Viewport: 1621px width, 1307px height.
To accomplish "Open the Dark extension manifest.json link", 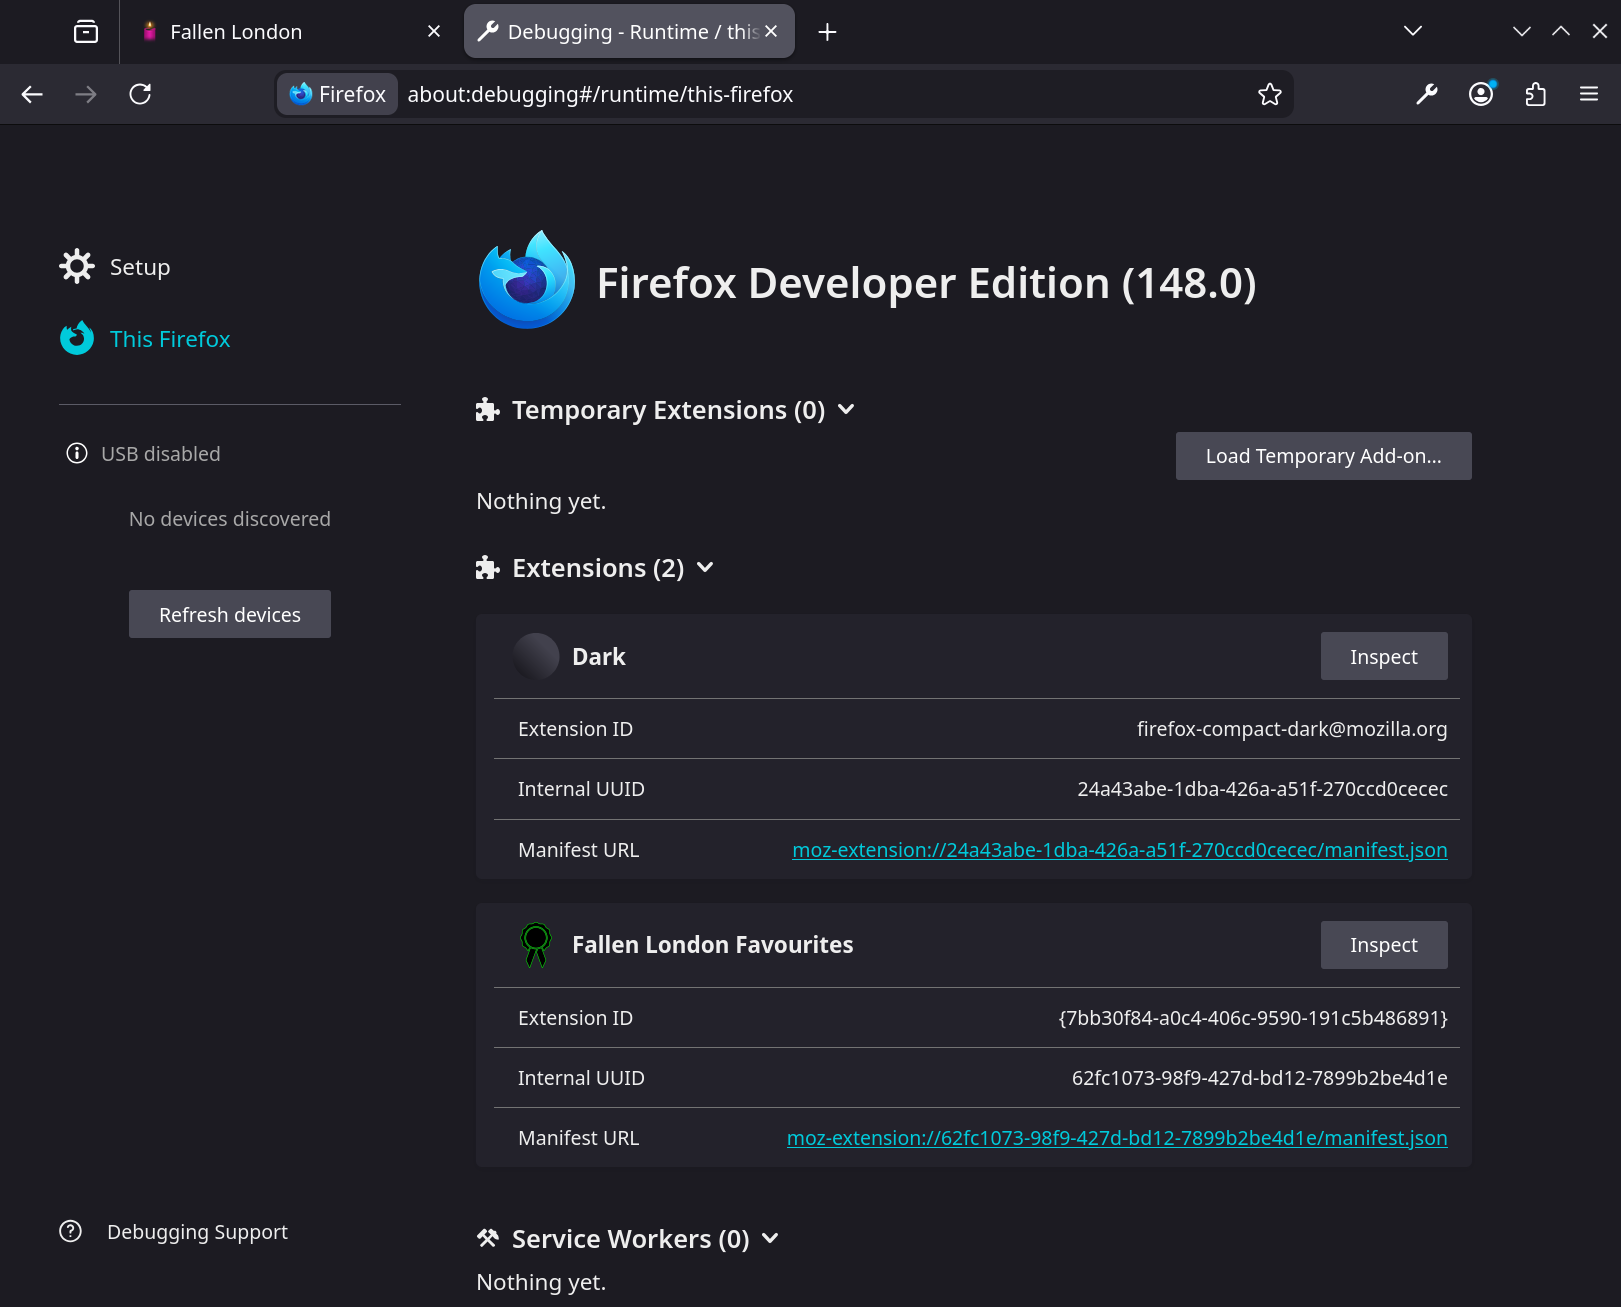I will pos(1118,849).
